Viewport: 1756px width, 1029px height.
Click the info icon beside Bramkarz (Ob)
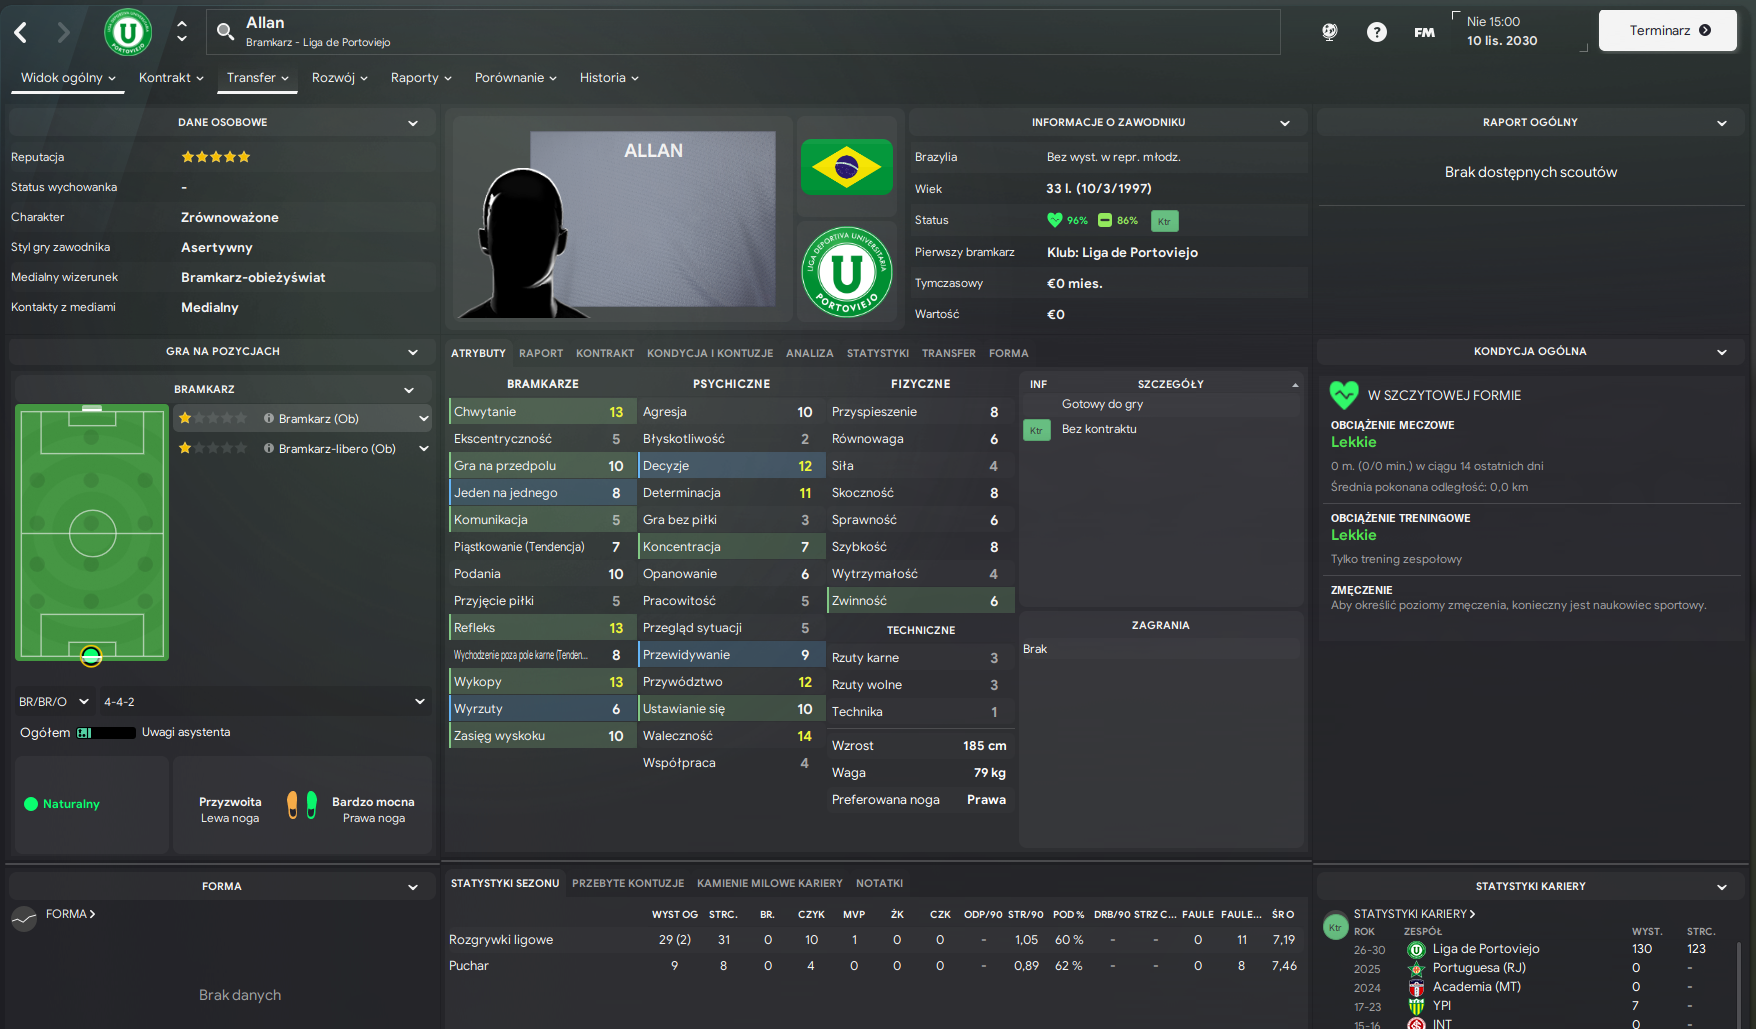point(269,419)
